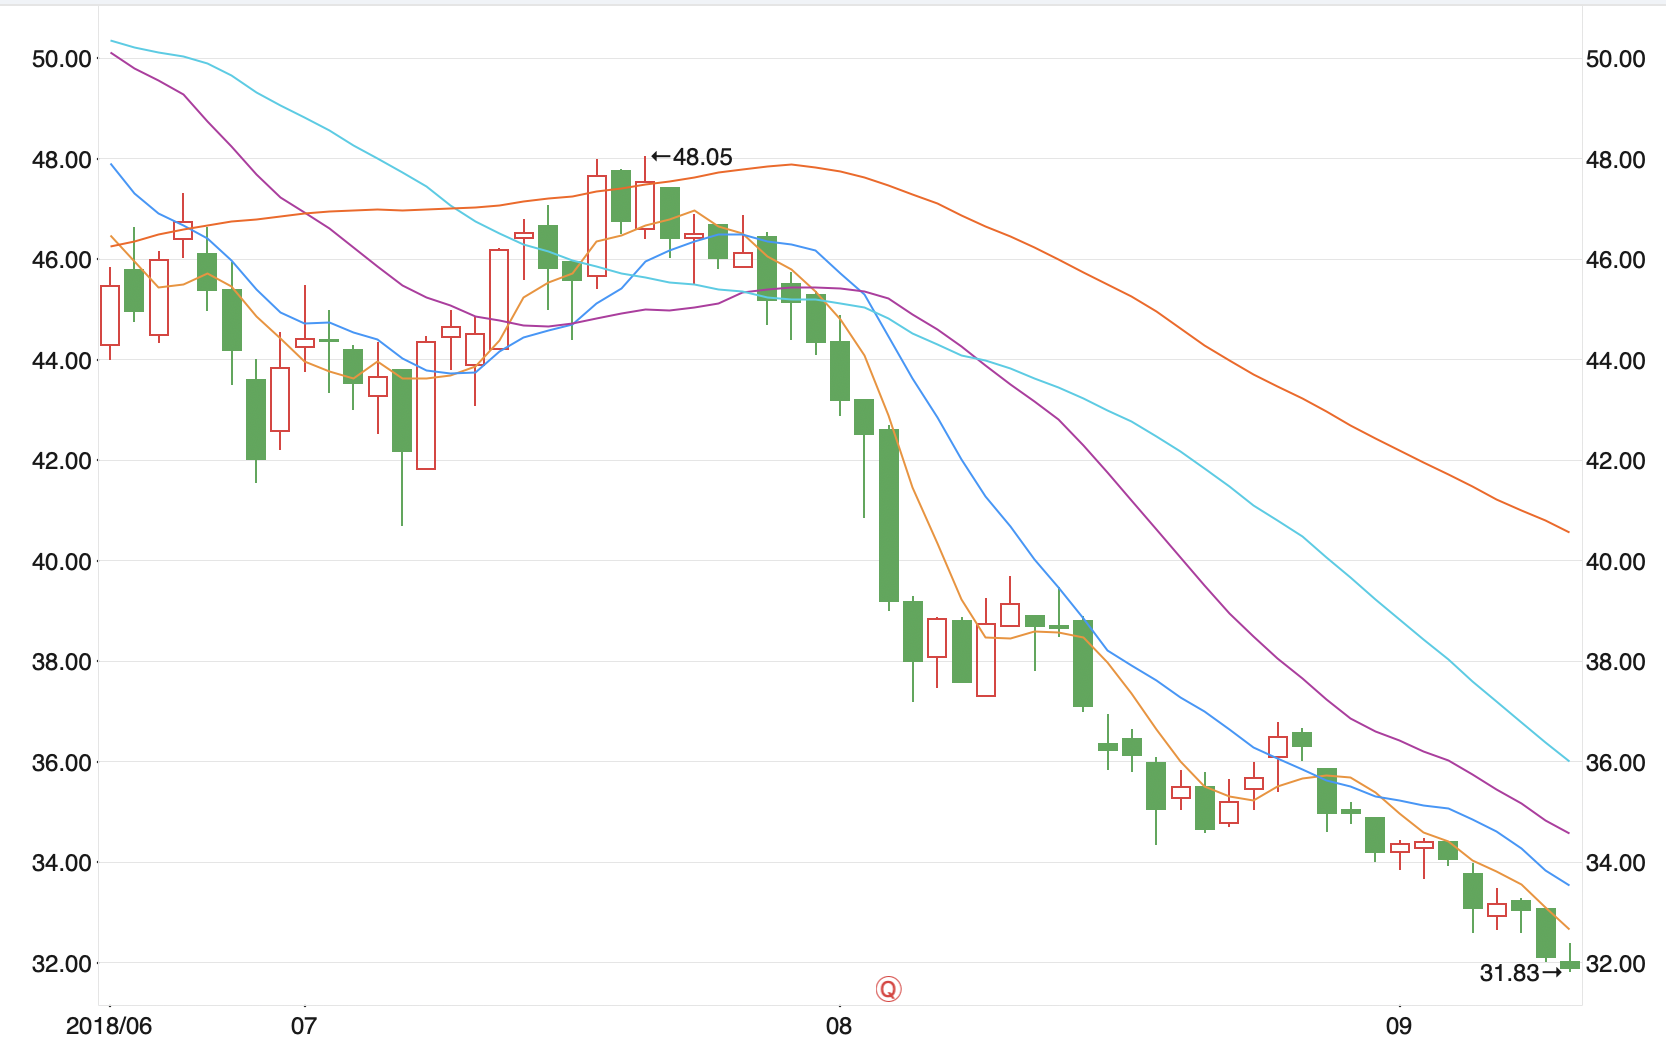Viewport: 1666px width, 1046px height.
Task: Select the 2018/06 date axis label
Action: (x=109, y=1026)
